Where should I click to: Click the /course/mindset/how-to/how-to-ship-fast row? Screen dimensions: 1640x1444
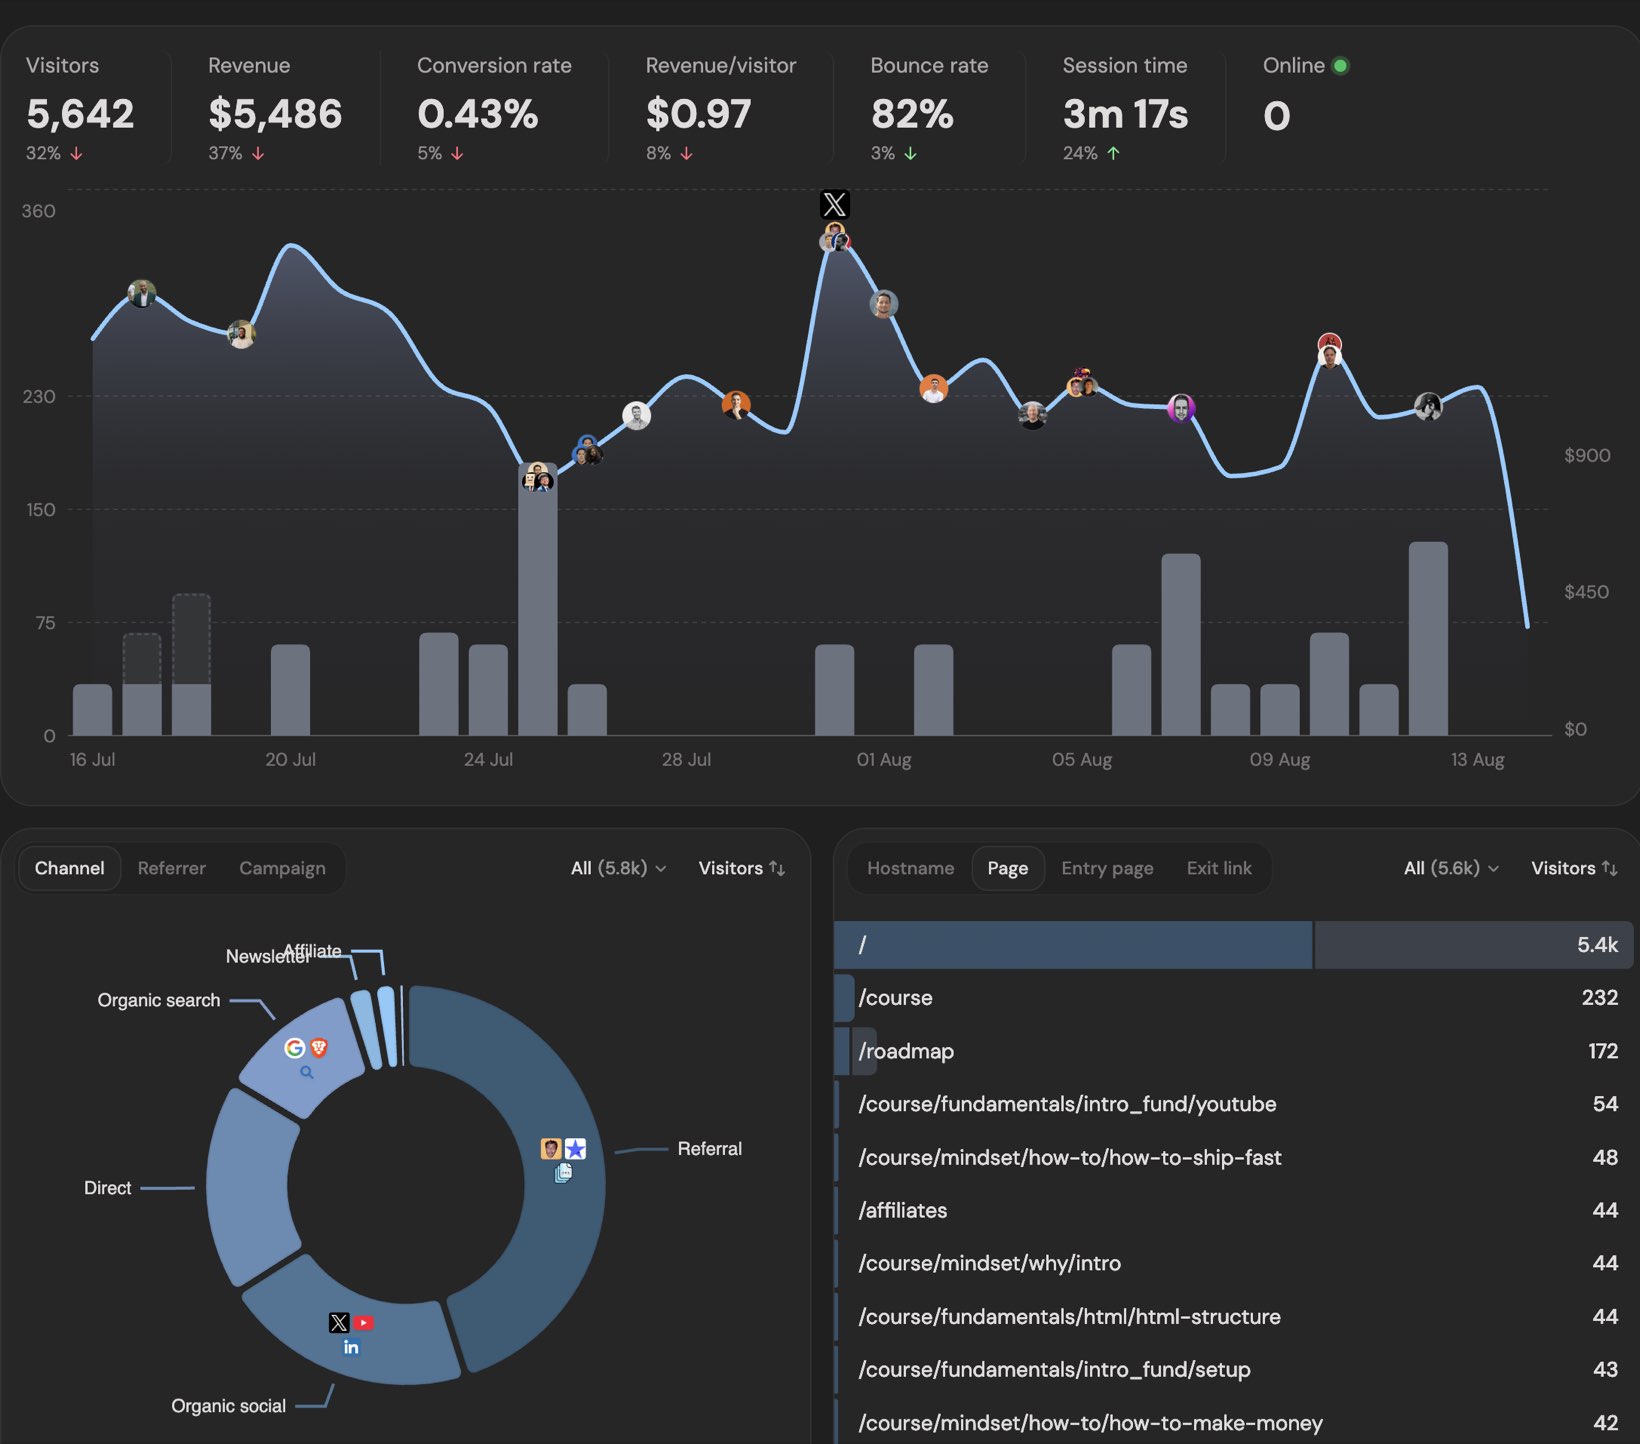[x=1233, y=1157]
